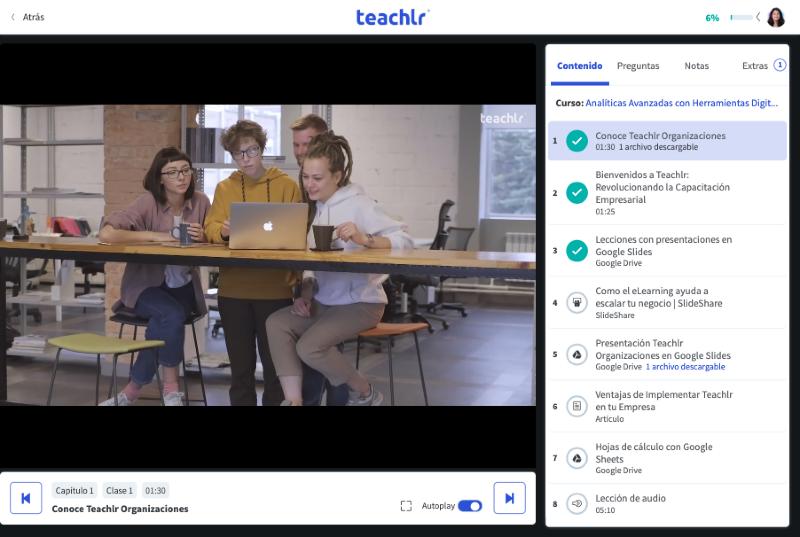
Task: Click article icon of lesson 6
Action: [x=577, y=406]
